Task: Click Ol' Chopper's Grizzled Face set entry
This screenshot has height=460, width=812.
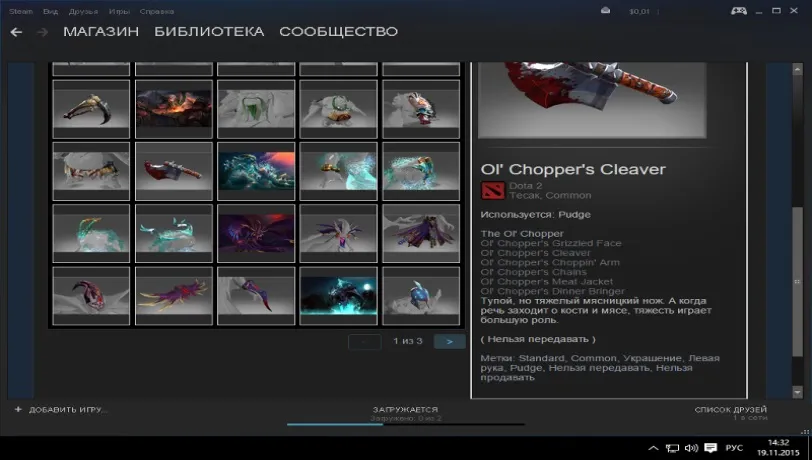Action: pos(551,243)
